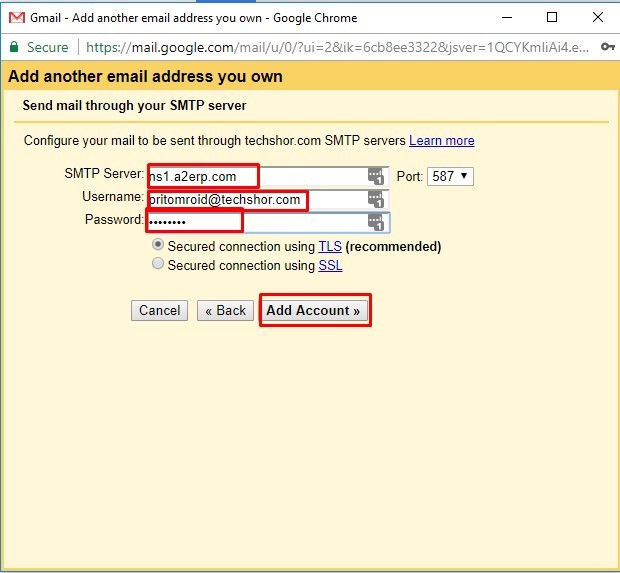
Task: Open the password manager icon in the Password field
Action: (x=376, y=222)
